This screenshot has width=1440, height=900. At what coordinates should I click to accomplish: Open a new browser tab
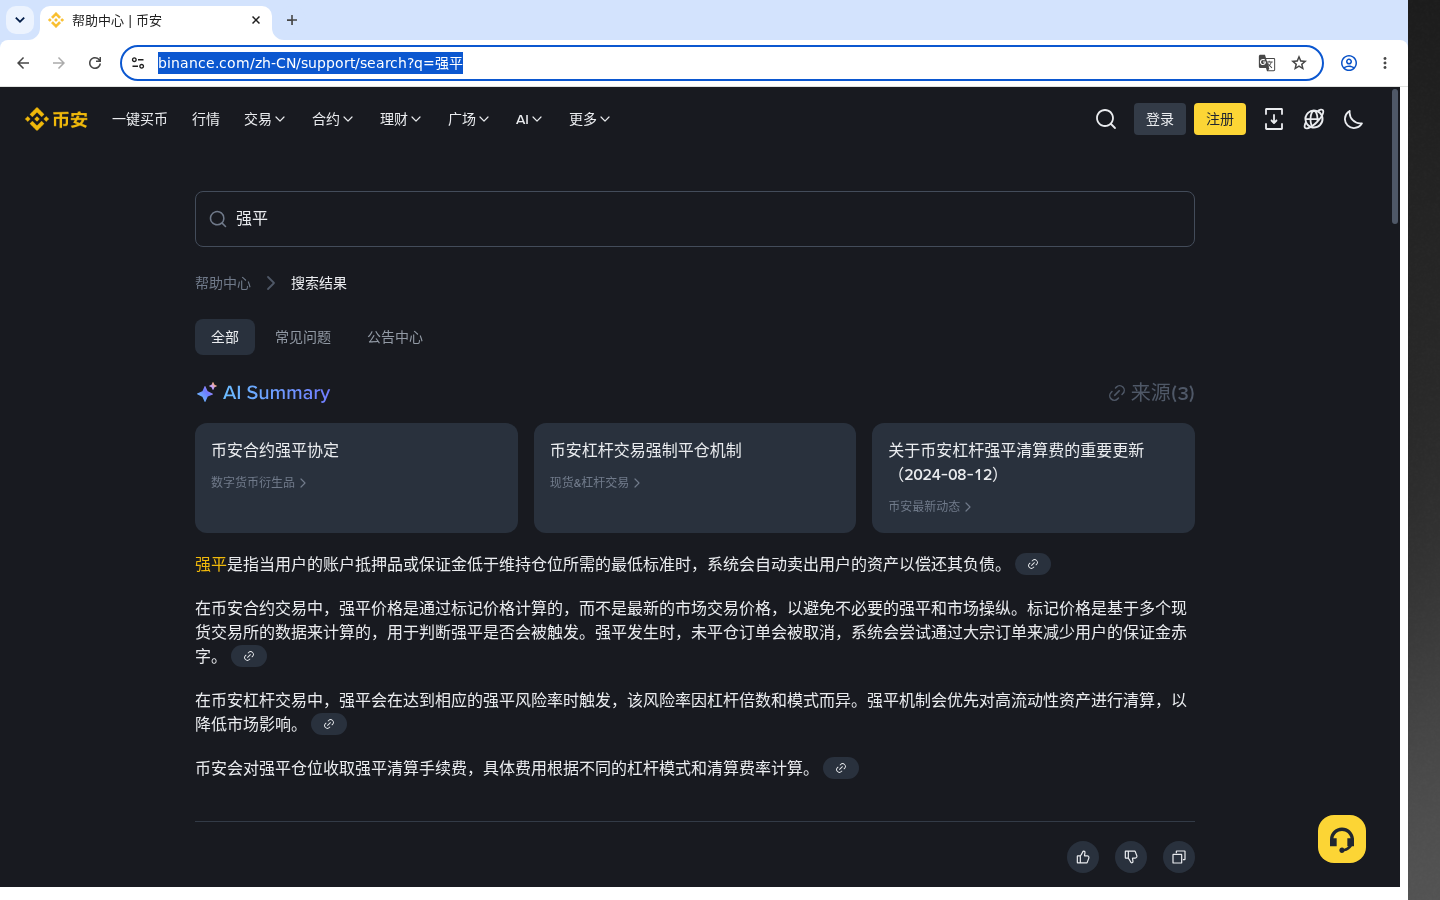[292, 20]
